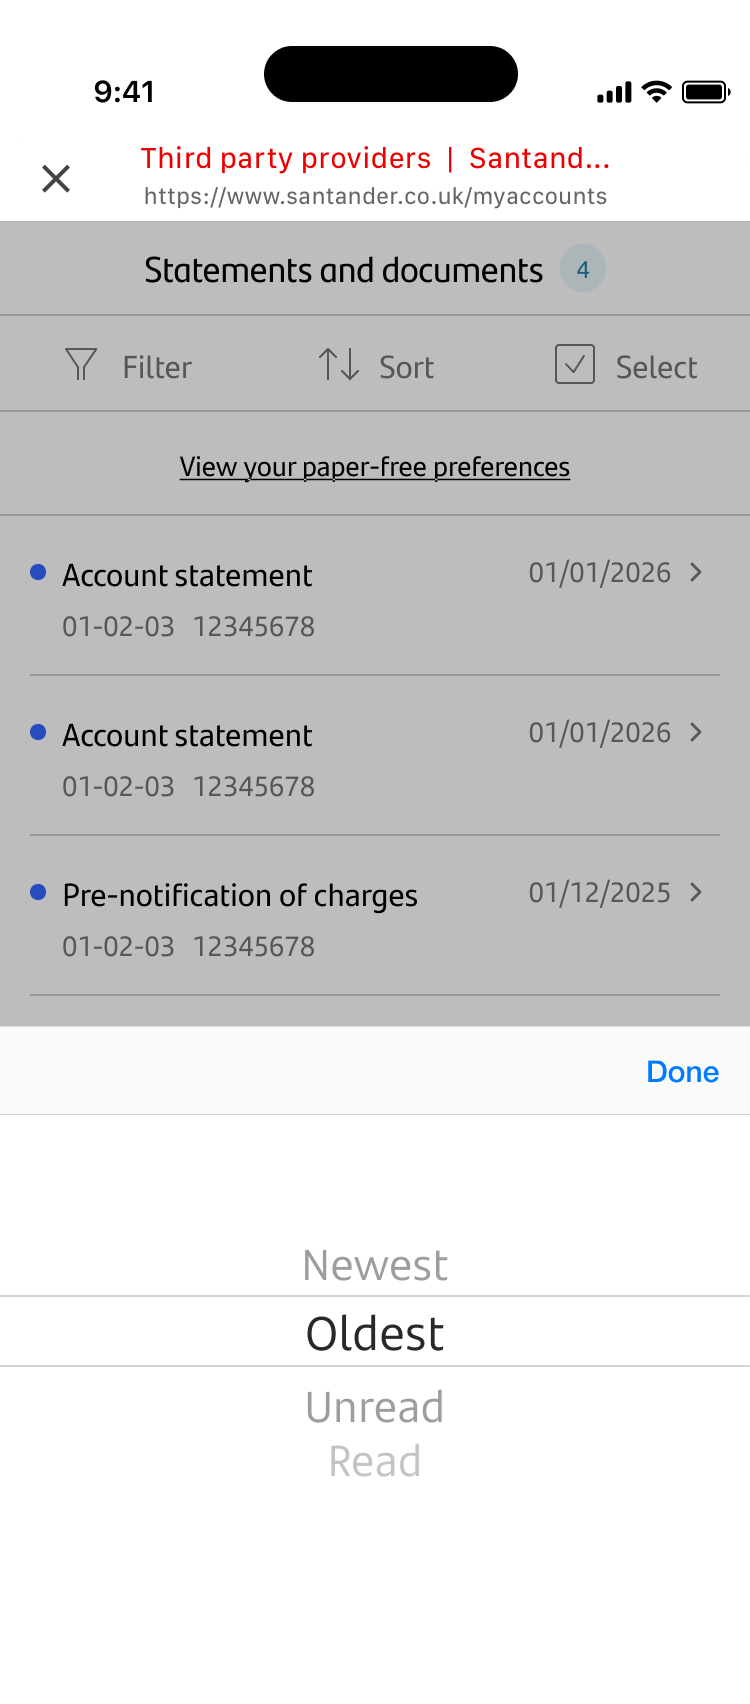This screenshot has height=1704, width=750.
Task: Close the in-app browser with X icon
Action: pyautogui.click(x=56, y=179)
